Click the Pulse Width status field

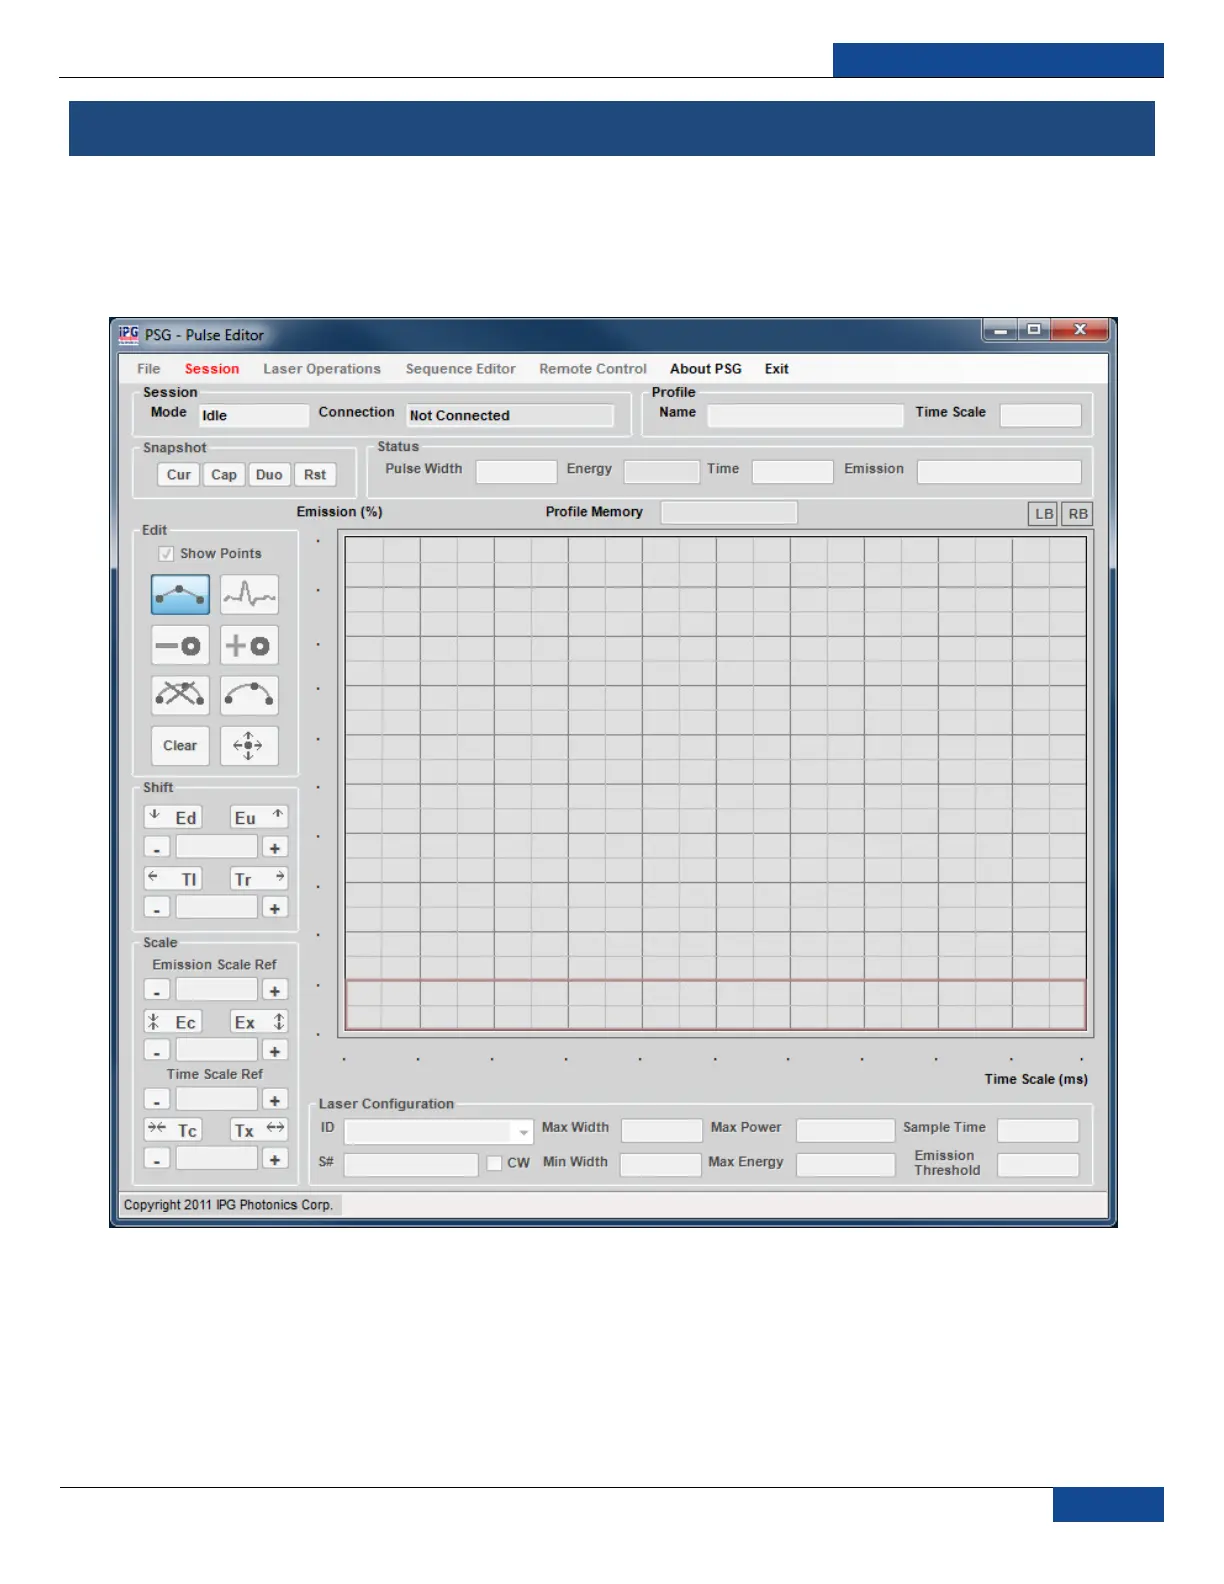[516, 472]
